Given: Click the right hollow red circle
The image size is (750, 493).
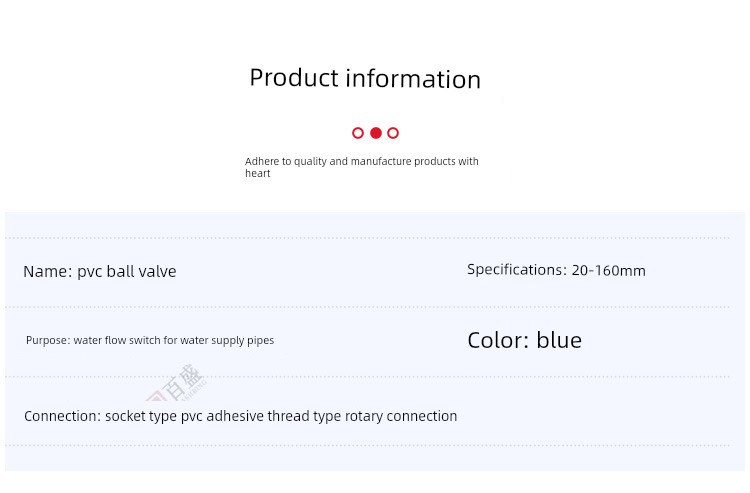Looking at the screenshot, I should click(393, 133).
